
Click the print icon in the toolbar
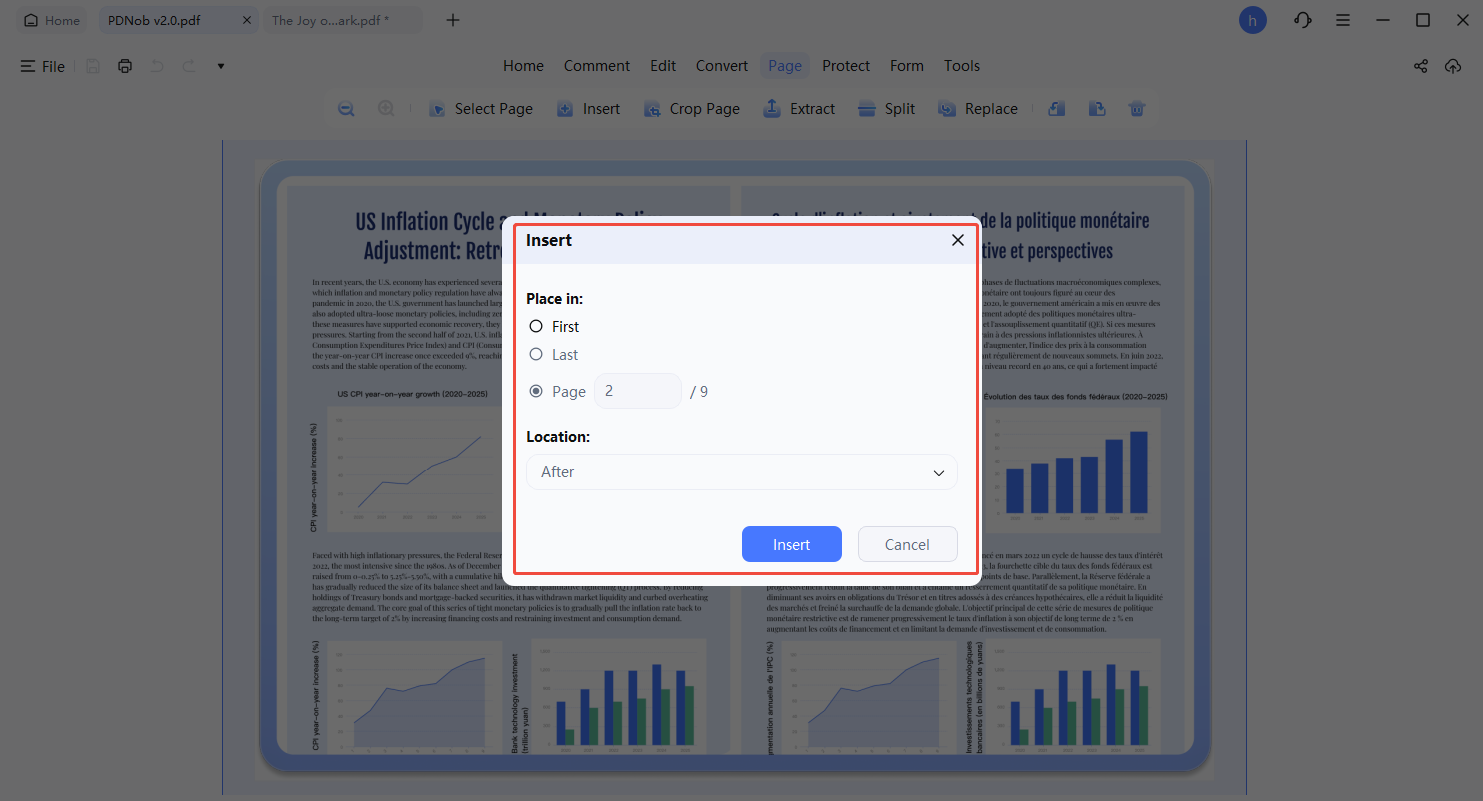pos(125,66)
